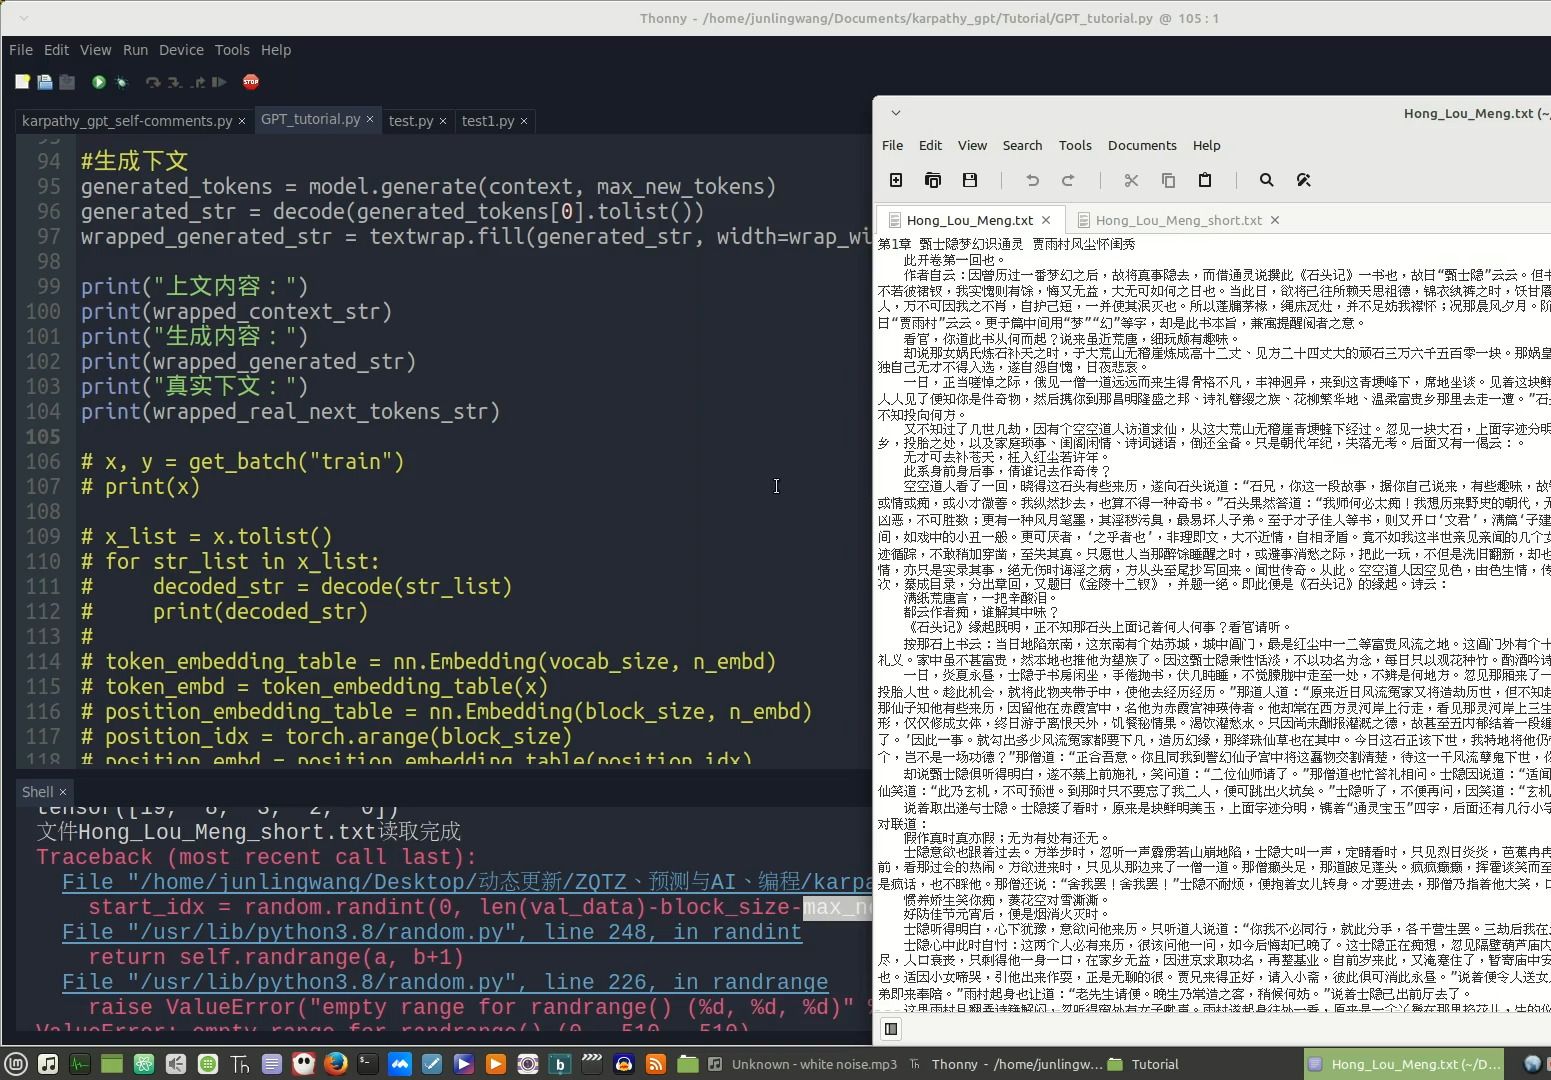Open the Thonny window menu chevron

[24, 18]
